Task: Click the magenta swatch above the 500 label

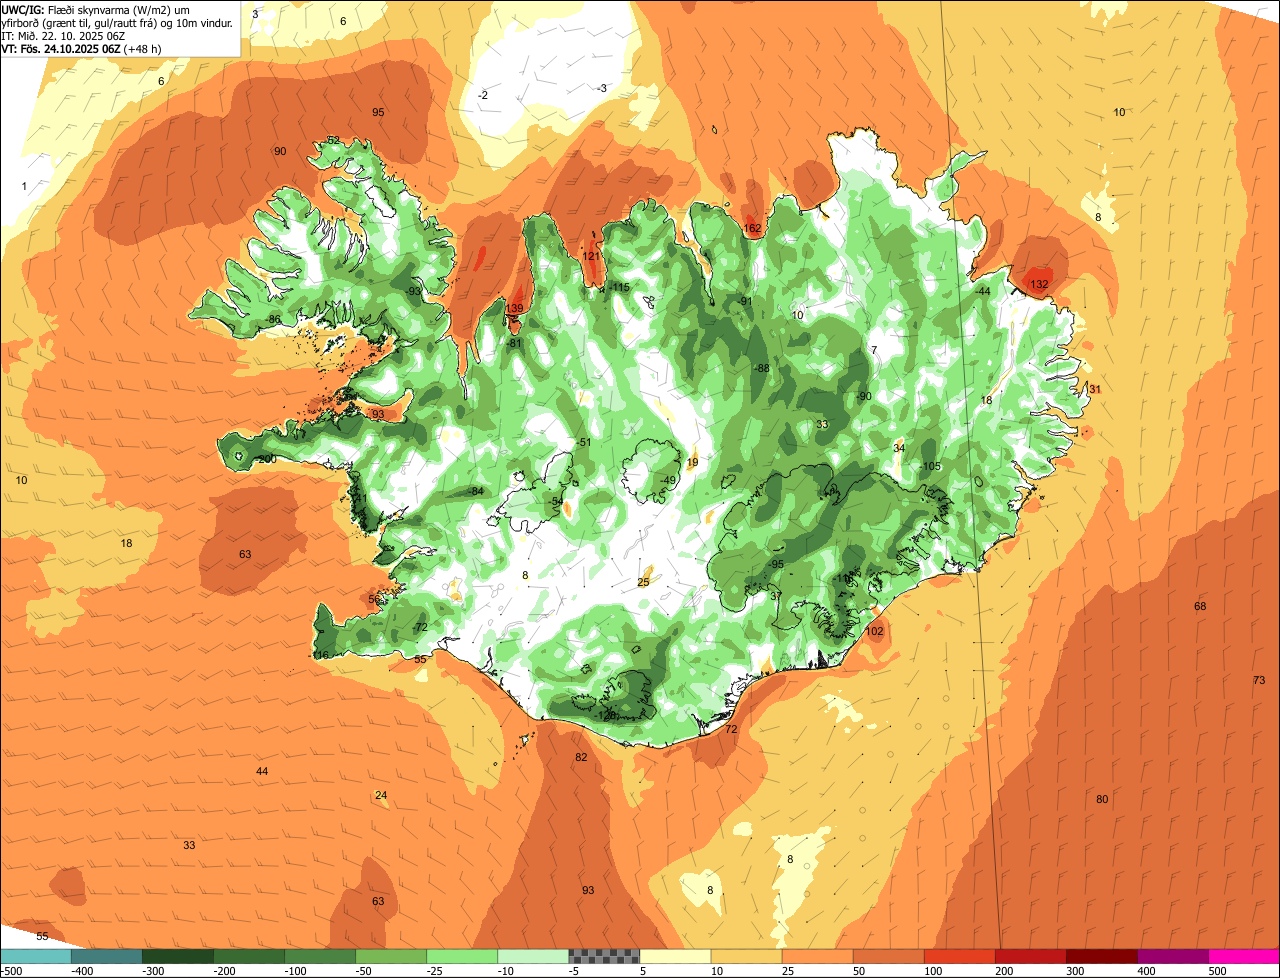Action: click(1244, 956)
